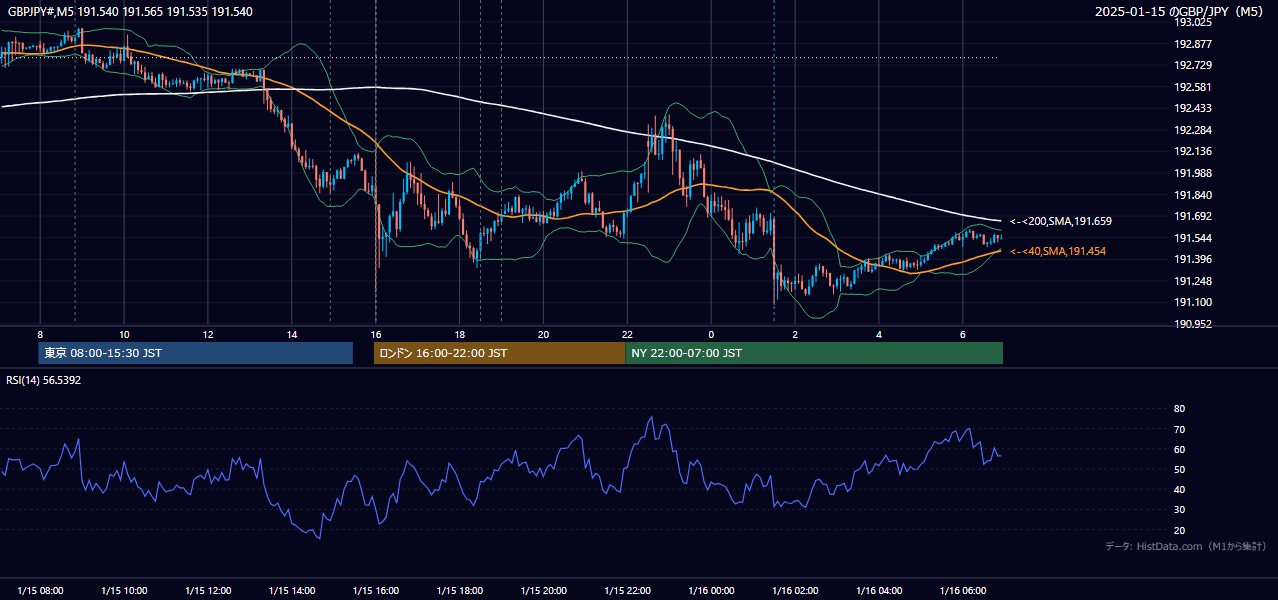Click price axis label 192.729
Screen dimensions: 1278x600
[1193, 65]
